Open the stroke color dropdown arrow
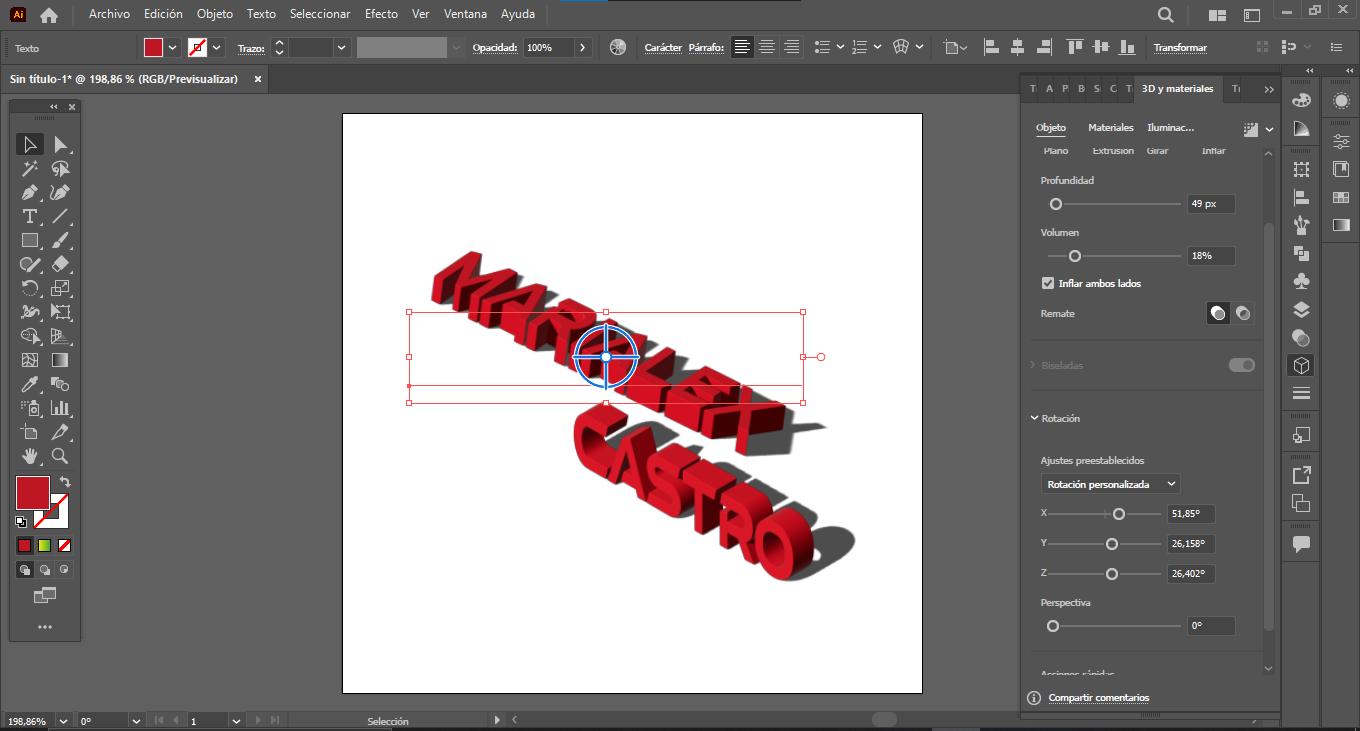 pyautogui.click(x=217, y=47)
